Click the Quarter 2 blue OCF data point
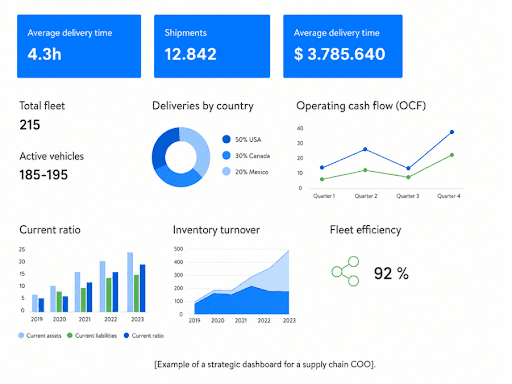 click(x=365, y=149)
